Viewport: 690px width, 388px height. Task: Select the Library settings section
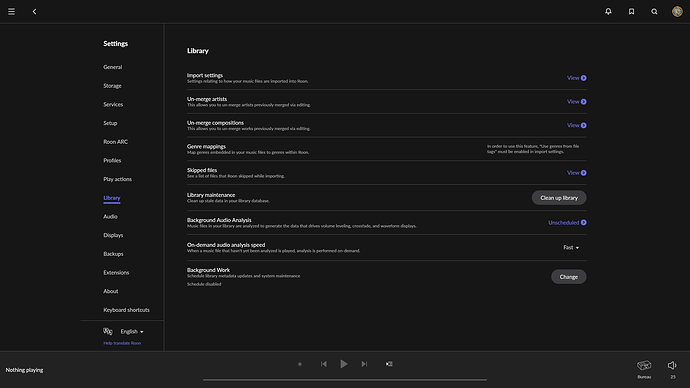pyautogui.click(x=112, y=198)
